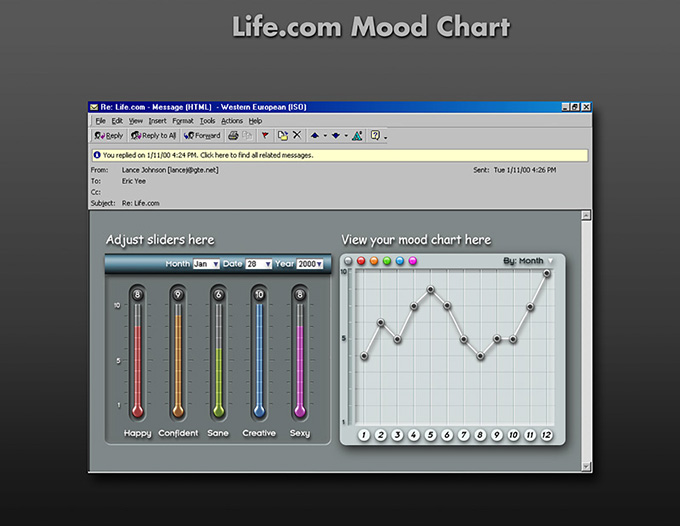Image resolution: width=680 pixels, height=526 pixels.
Task: Open the Next Item dropdown arrow
Action: point(346,136)
